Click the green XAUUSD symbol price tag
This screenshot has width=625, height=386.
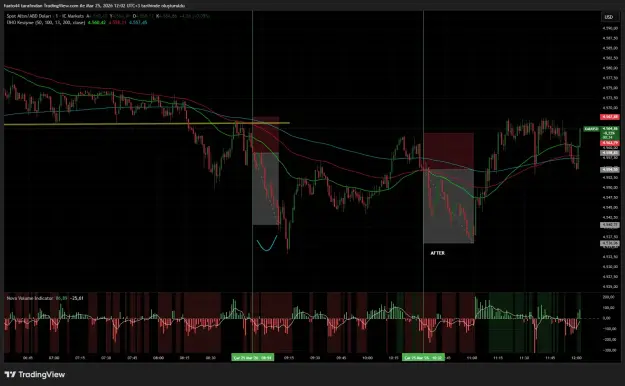click(591, 129)
